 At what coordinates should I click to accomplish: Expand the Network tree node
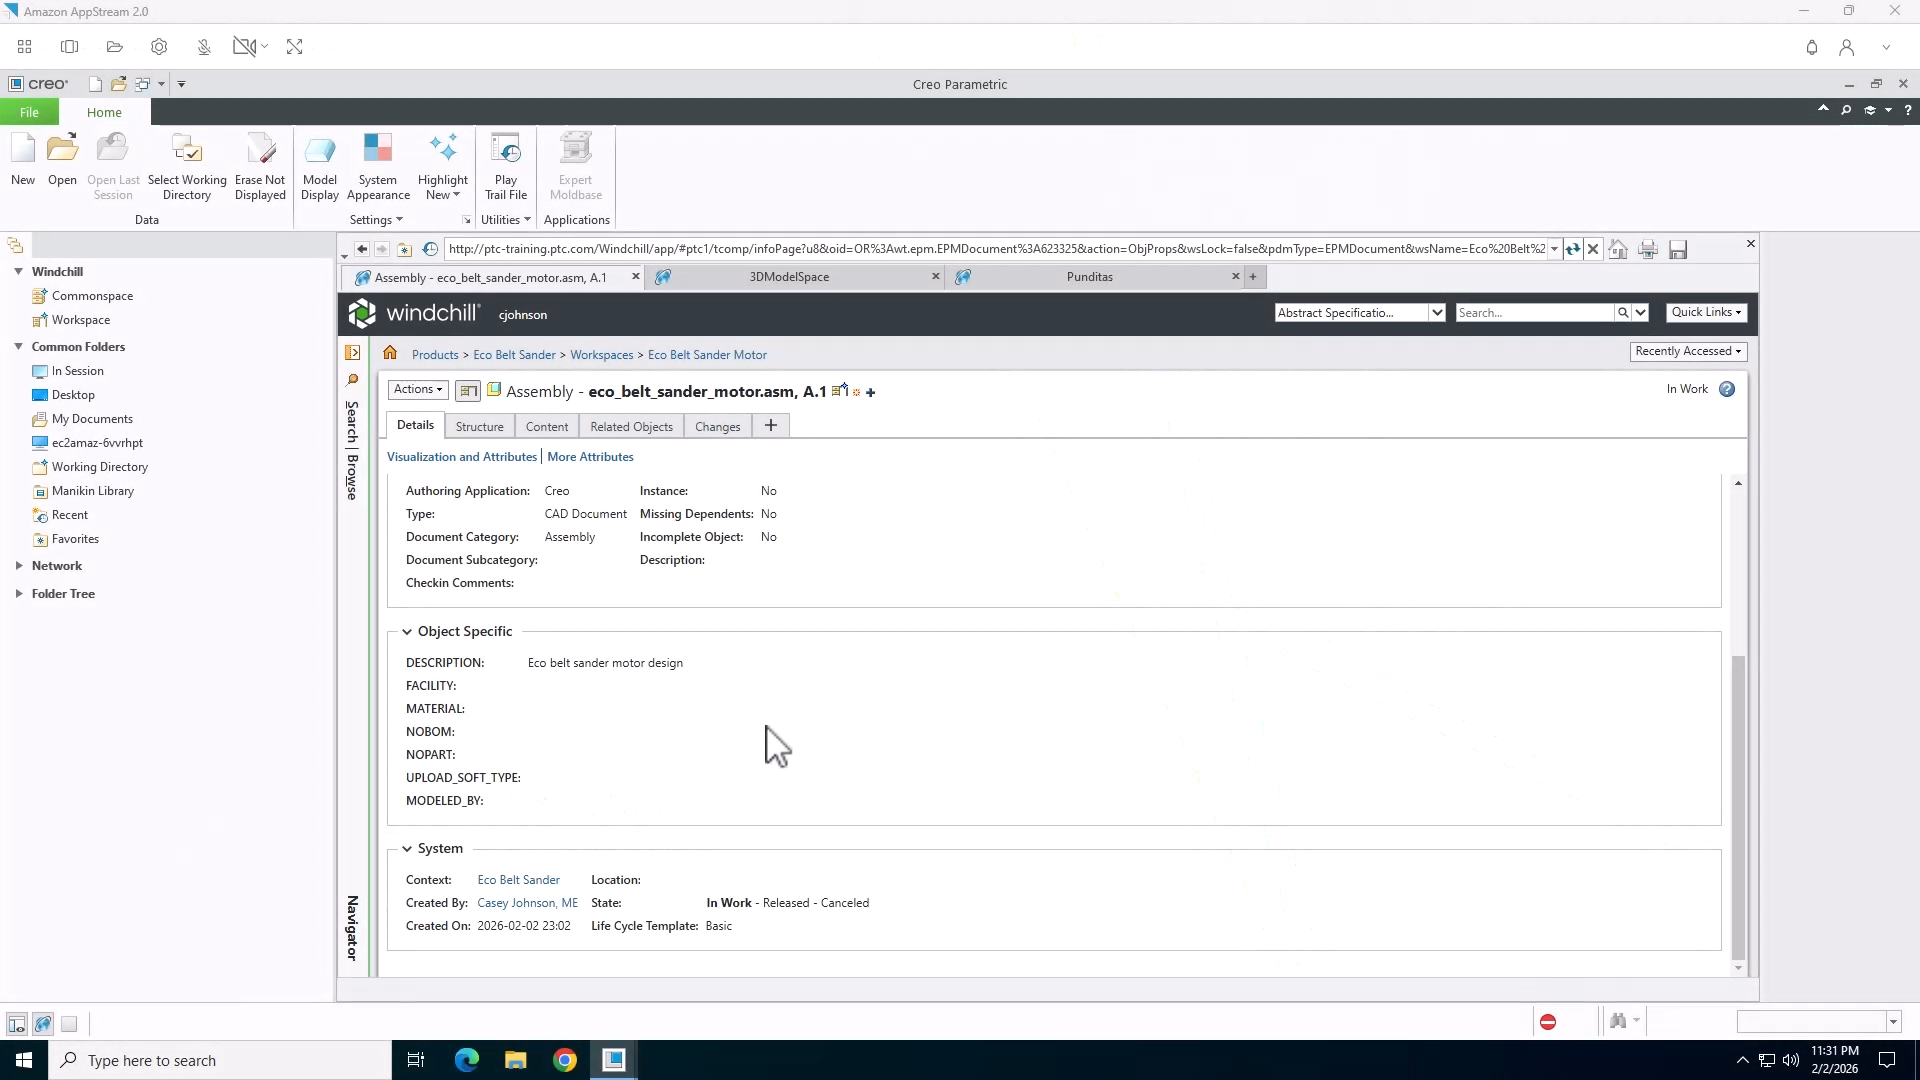point(19,566)
